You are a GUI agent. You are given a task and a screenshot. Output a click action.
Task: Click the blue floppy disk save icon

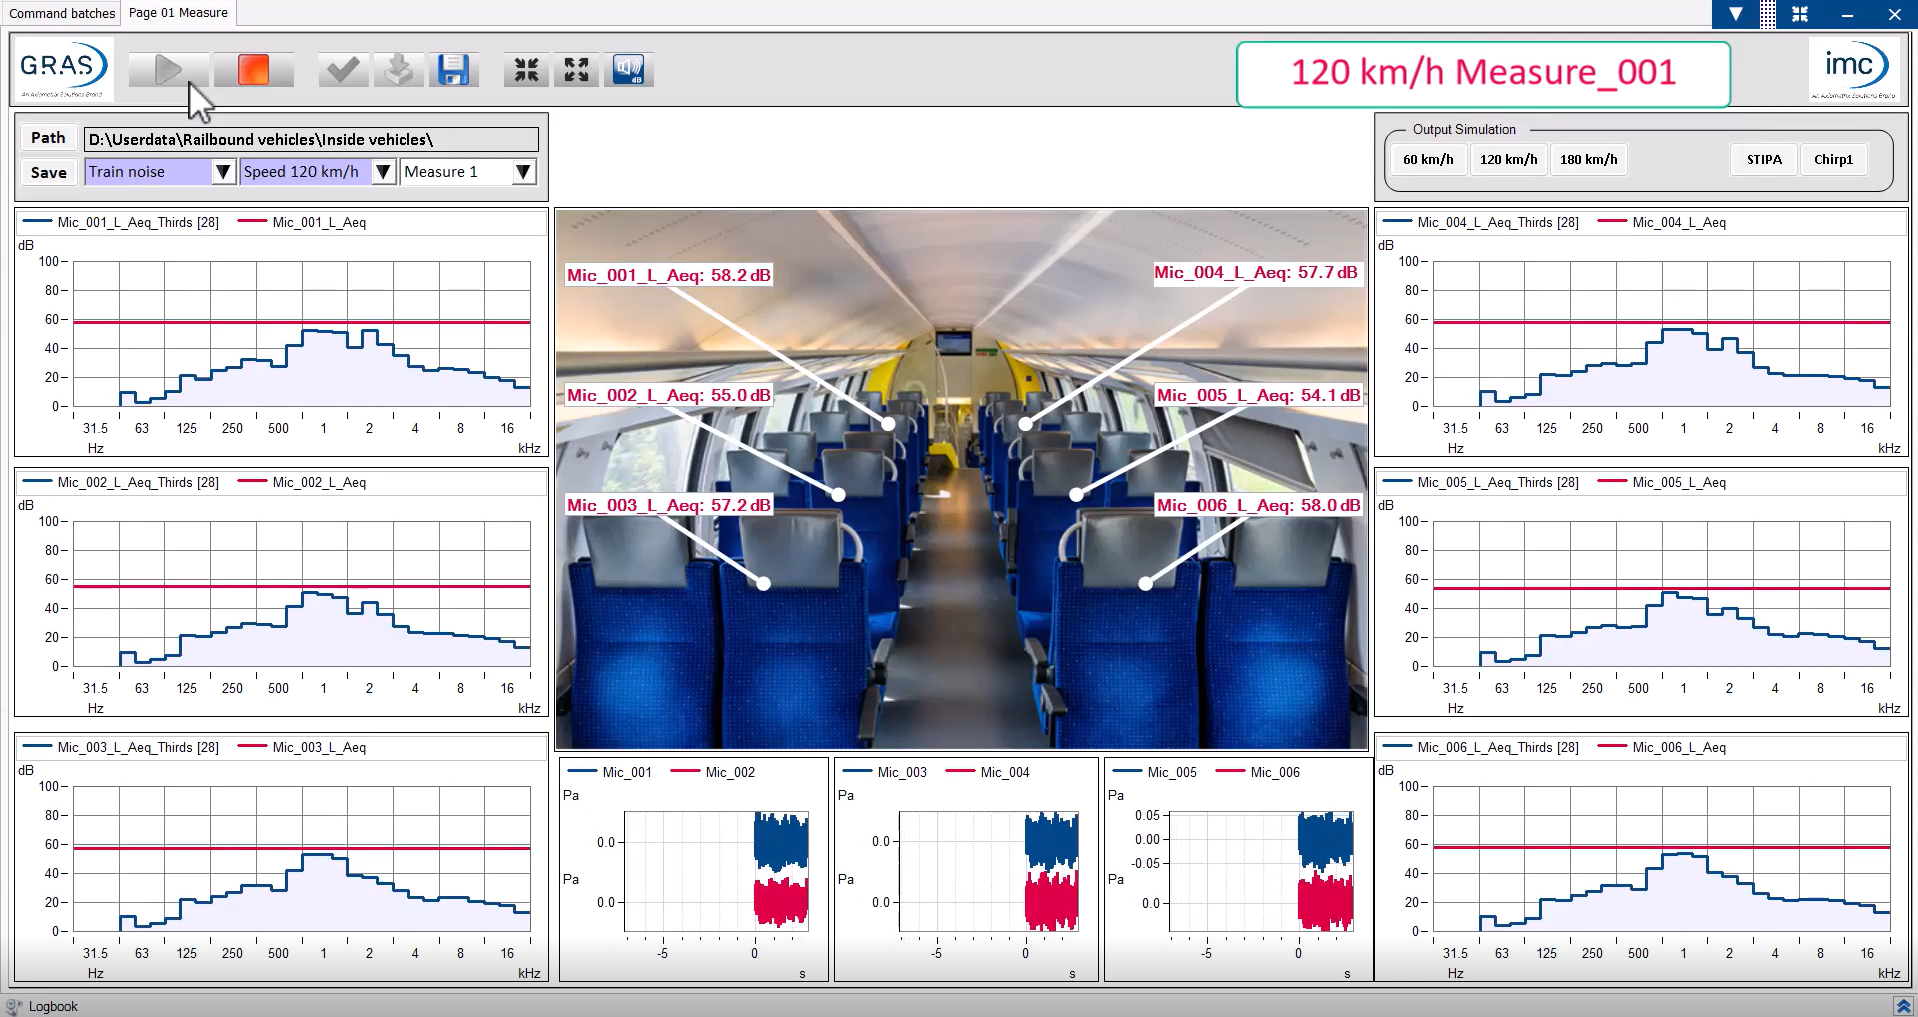(453, 70)
